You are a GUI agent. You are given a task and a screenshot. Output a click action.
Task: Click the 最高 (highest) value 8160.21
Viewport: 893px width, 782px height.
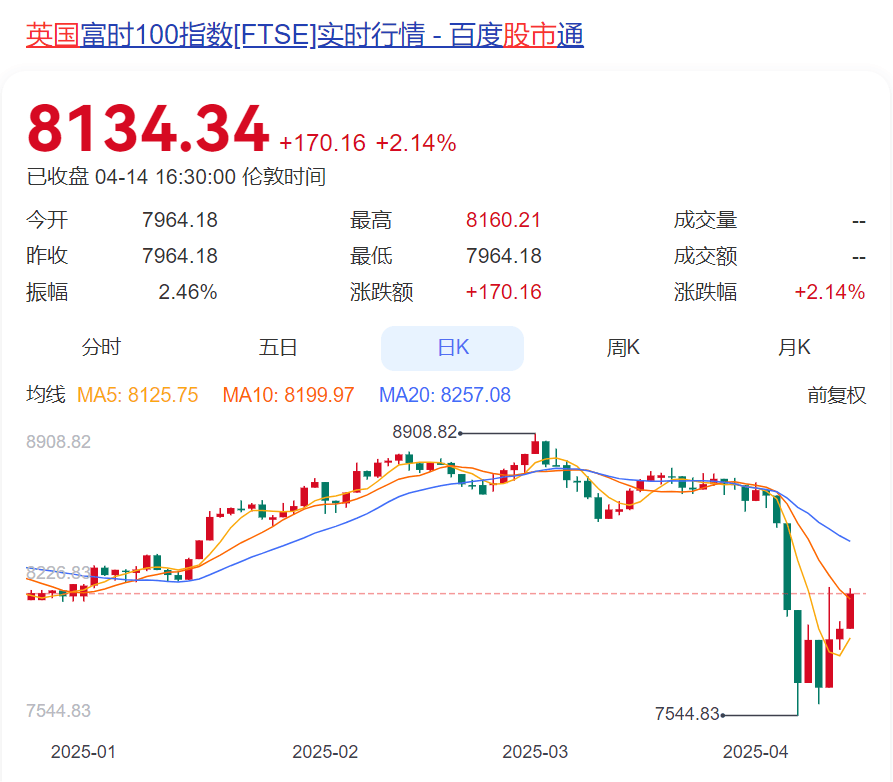point(500,220)
